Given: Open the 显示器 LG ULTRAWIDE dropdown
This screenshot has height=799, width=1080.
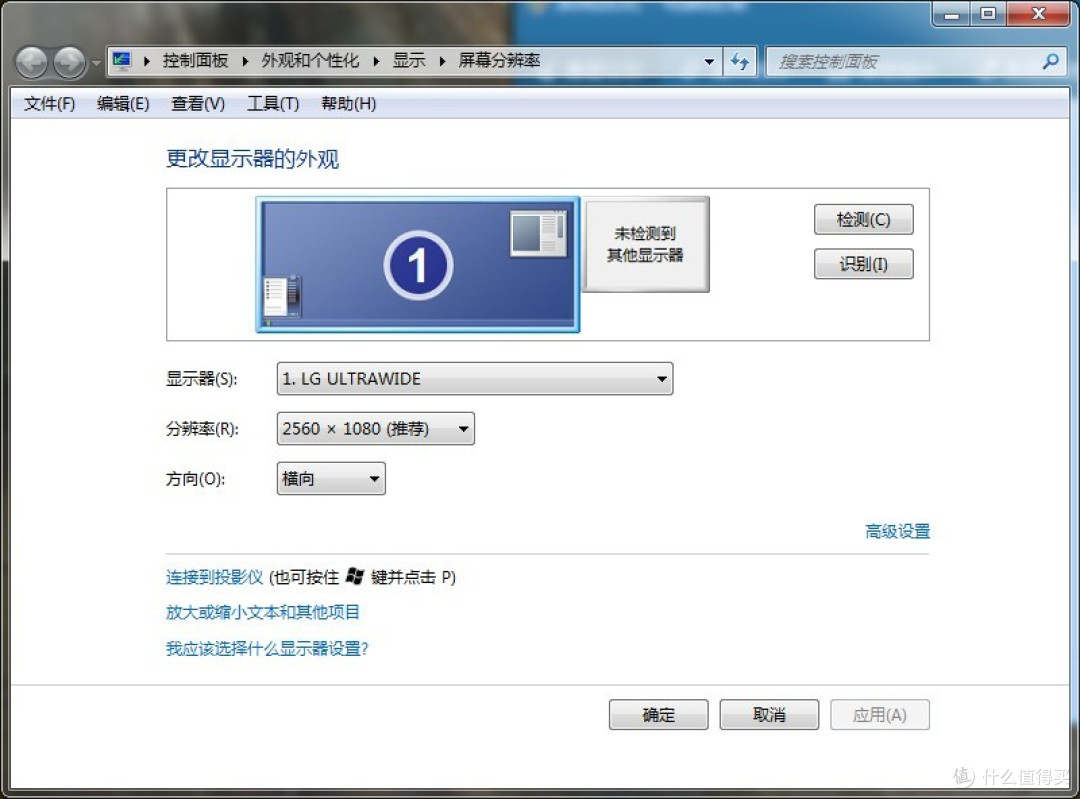Looking at the screenshot, I should (x=475, y=379).
